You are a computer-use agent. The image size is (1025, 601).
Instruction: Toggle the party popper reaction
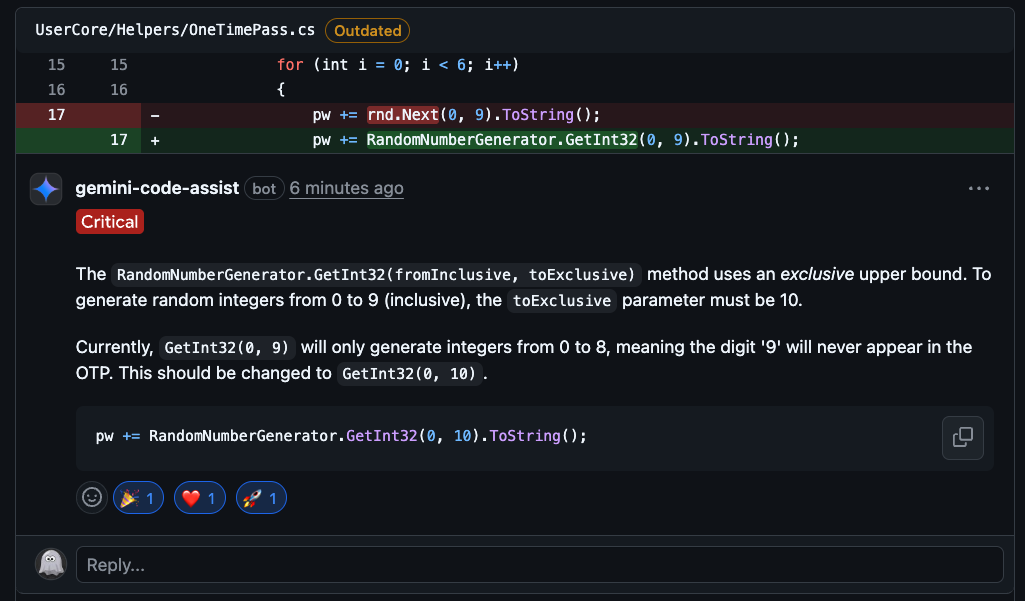click(139, 498)
